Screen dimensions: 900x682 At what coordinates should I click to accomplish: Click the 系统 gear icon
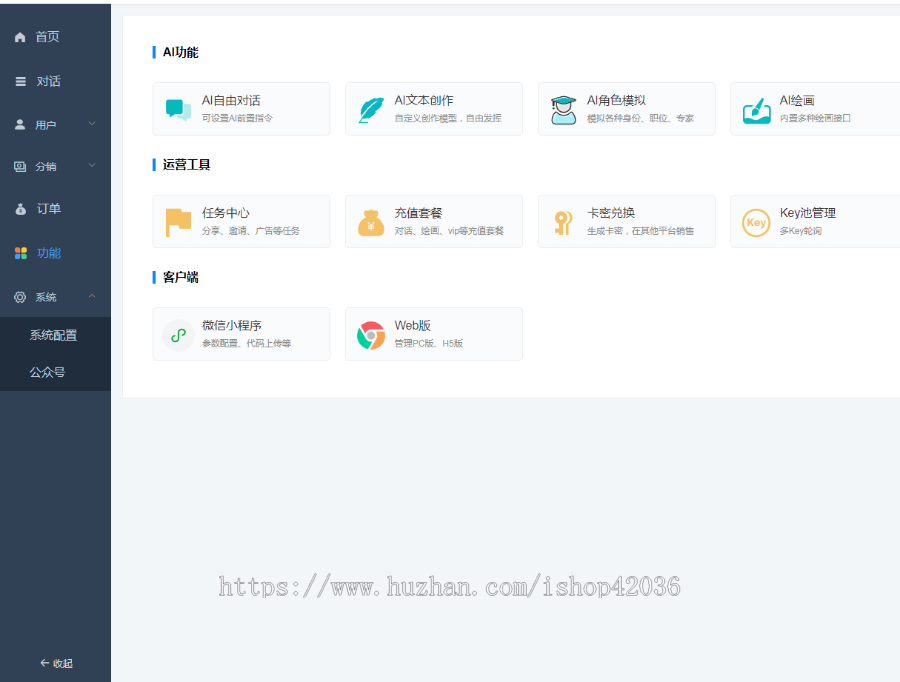[x=20, y=297]
